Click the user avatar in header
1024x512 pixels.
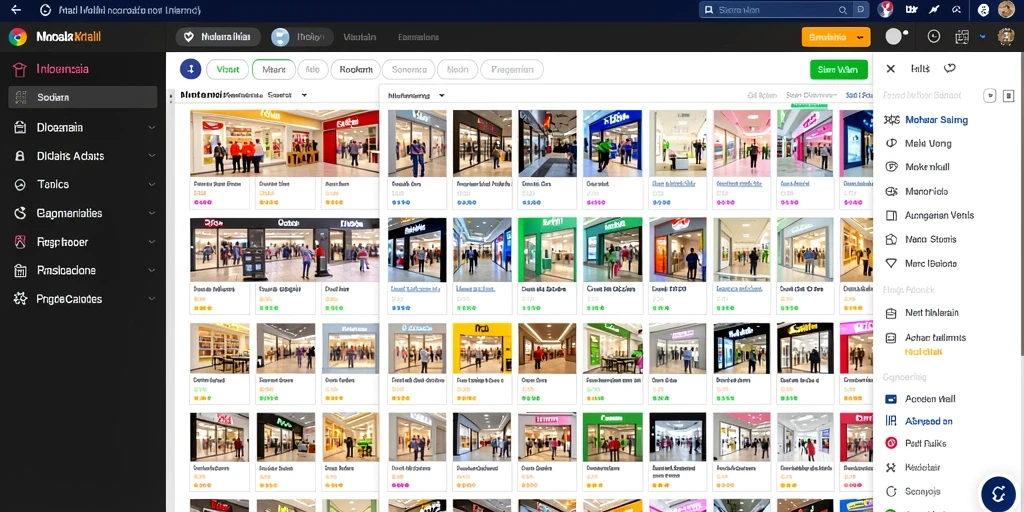[x=1006, y=37]
